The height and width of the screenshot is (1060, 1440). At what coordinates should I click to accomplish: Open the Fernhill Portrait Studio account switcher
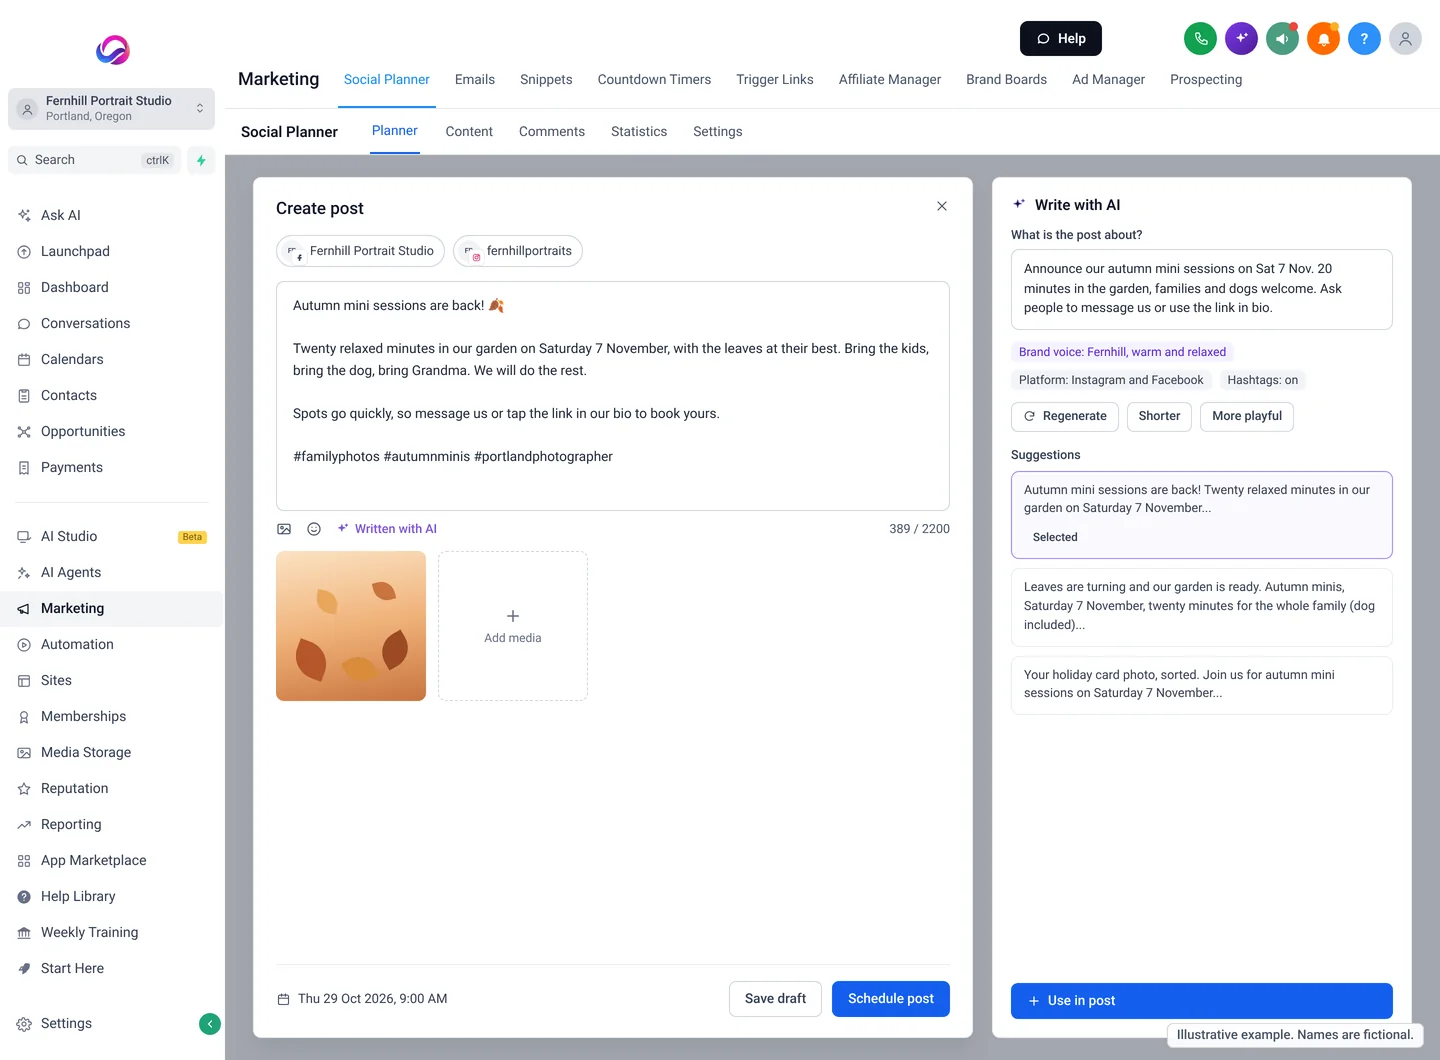(111, 109)
